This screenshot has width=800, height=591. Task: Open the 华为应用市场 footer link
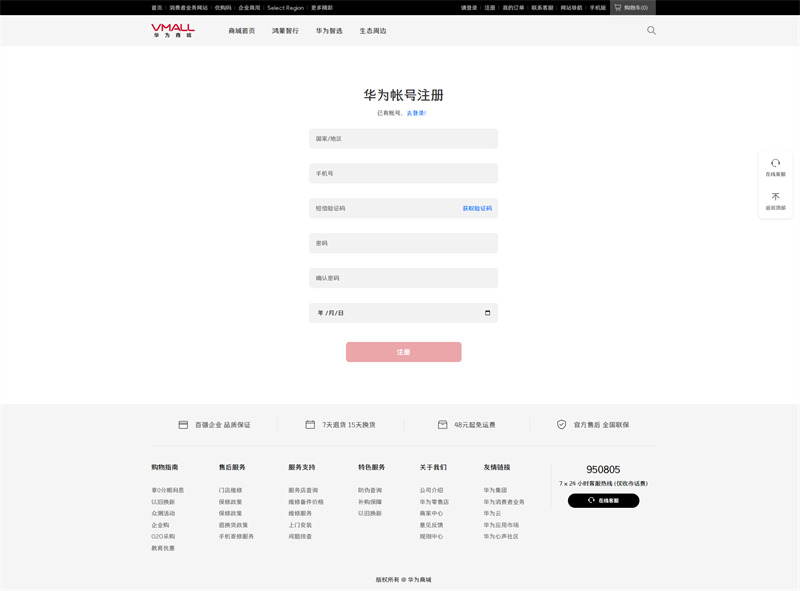(501, 525)
